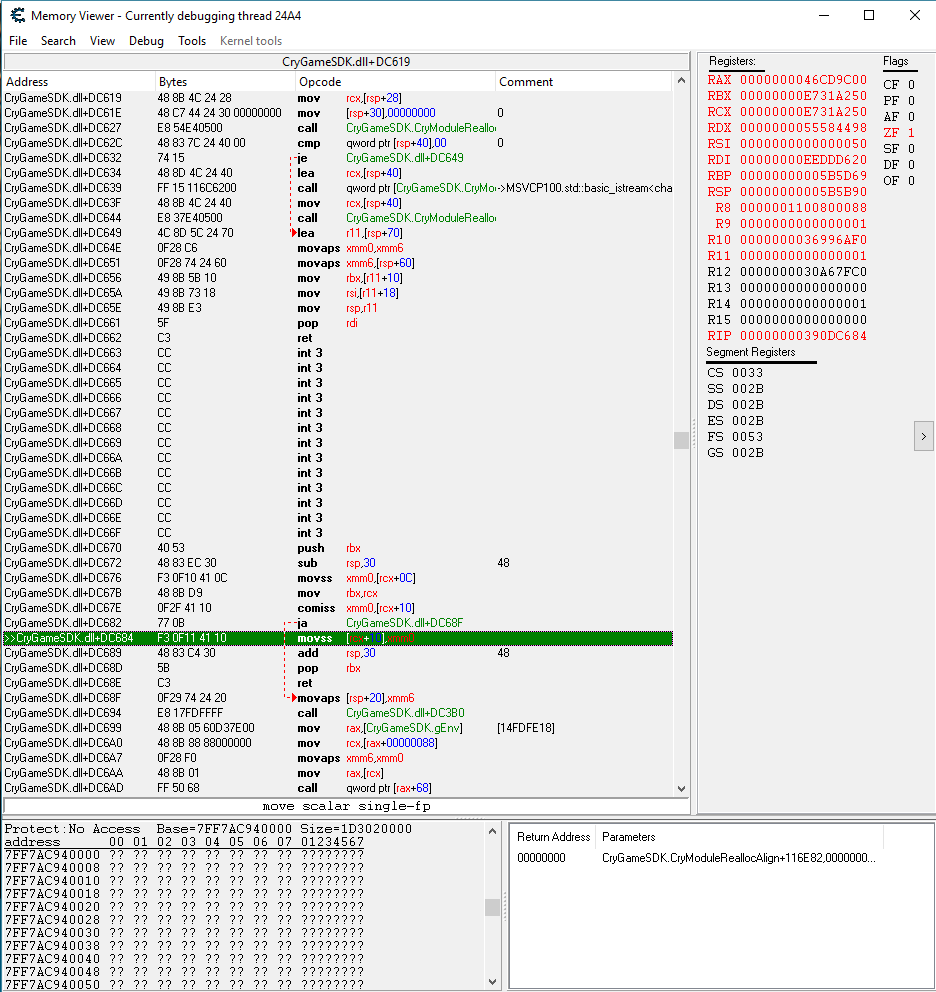Open the File menu
936x992 pixels.
pos(18,41)
